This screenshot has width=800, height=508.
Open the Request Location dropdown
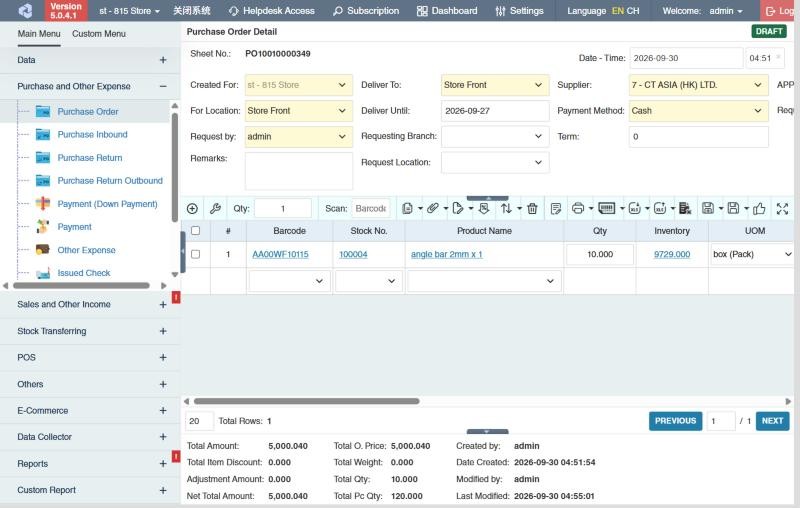pos(495,163)
